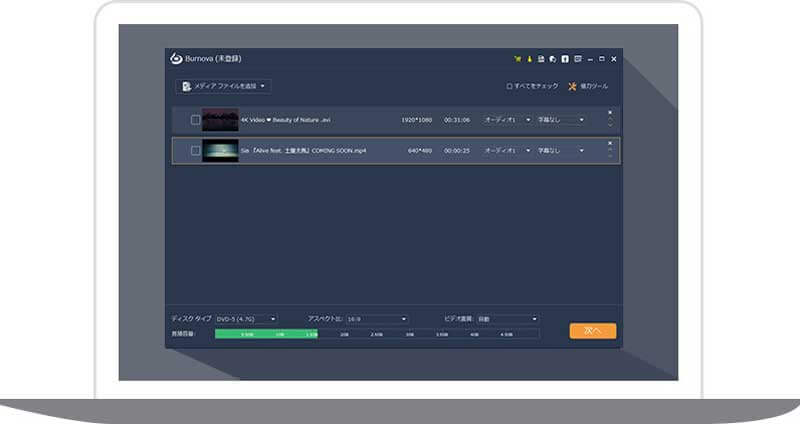This screenshot has width=800, height=424.
Task: Open the video quality dropdown
Action: click(x=507, y=319)
